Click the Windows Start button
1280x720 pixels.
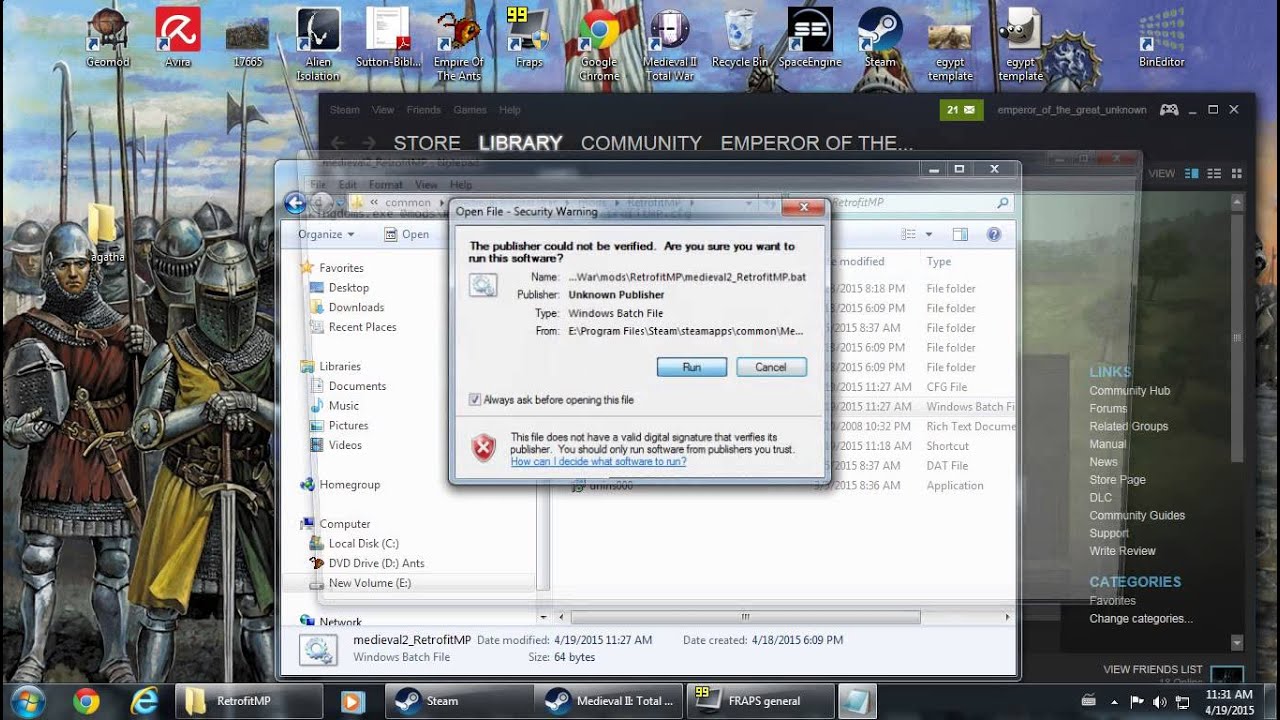27,701
